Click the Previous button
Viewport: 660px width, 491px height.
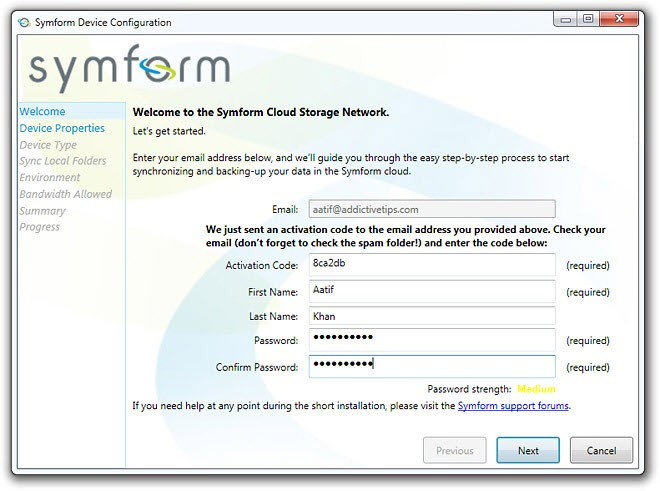click(x=455, y=451)
